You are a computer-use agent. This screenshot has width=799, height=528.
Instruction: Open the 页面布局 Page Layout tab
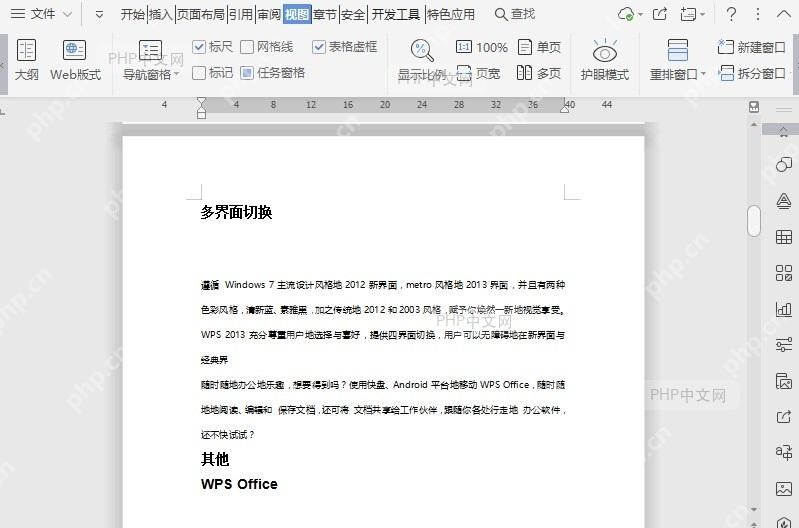pyautogui.click(x=201, y=14)
